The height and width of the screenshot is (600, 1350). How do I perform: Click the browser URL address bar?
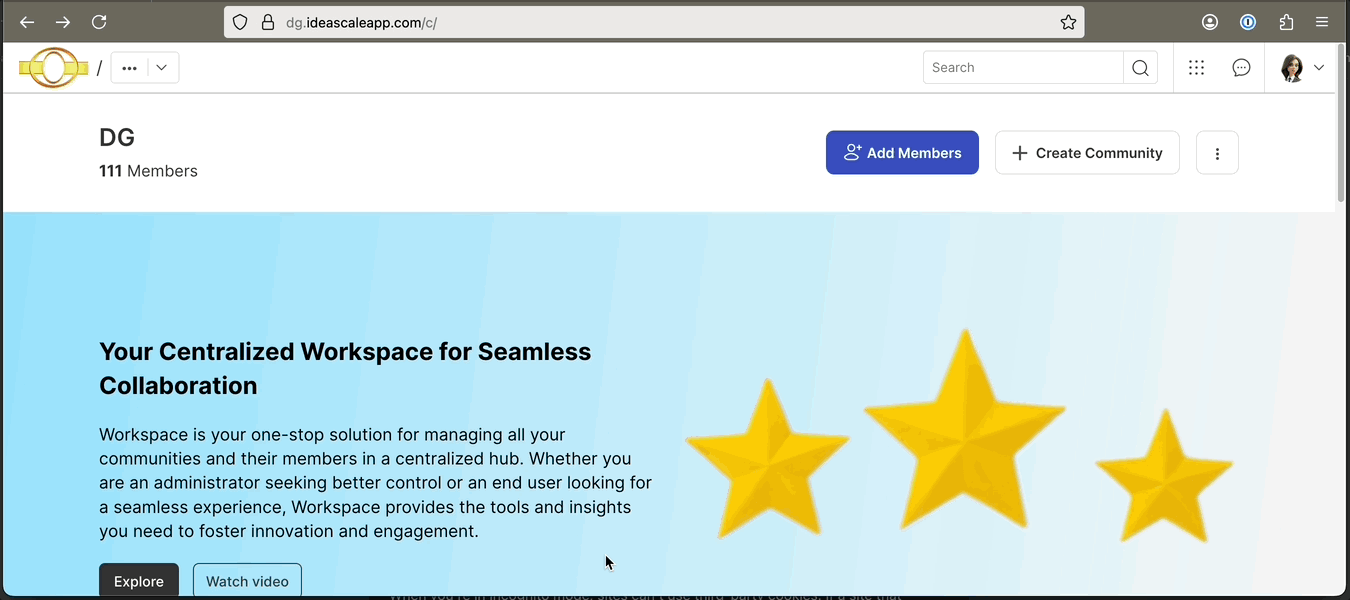pyautogui.click(x=654, y=22)
